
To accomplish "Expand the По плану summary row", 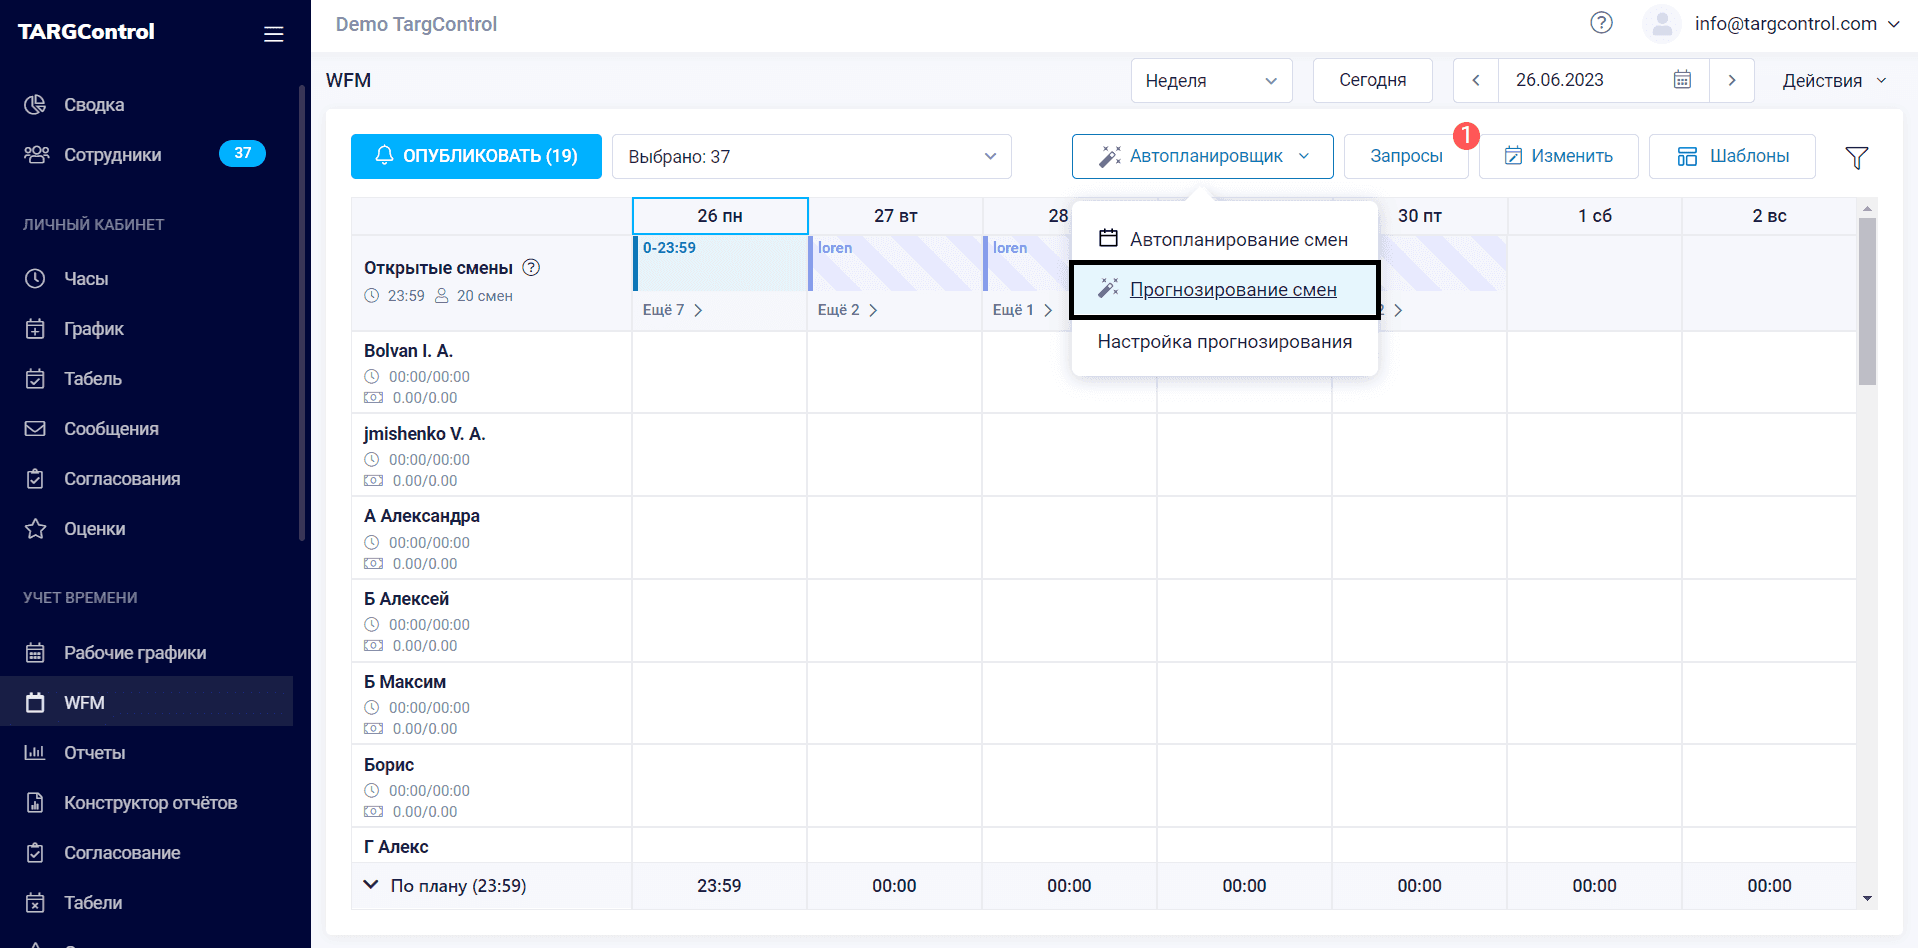I will [371, 885].
